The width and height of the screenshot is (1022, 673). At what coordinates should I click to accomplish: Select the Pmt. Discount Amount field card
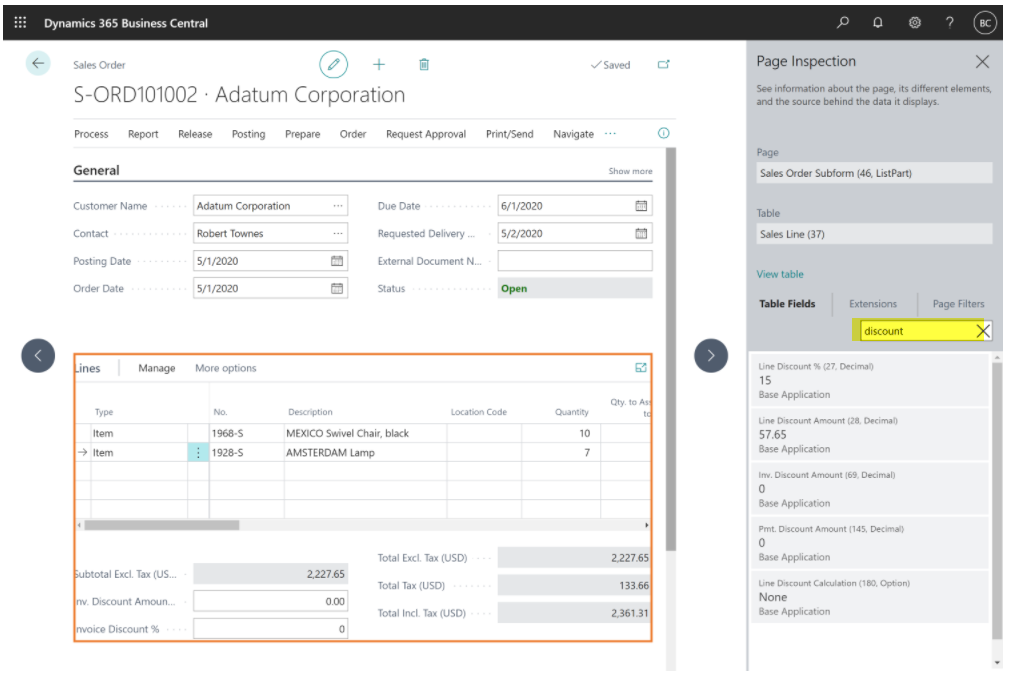(x=869, y=543)
